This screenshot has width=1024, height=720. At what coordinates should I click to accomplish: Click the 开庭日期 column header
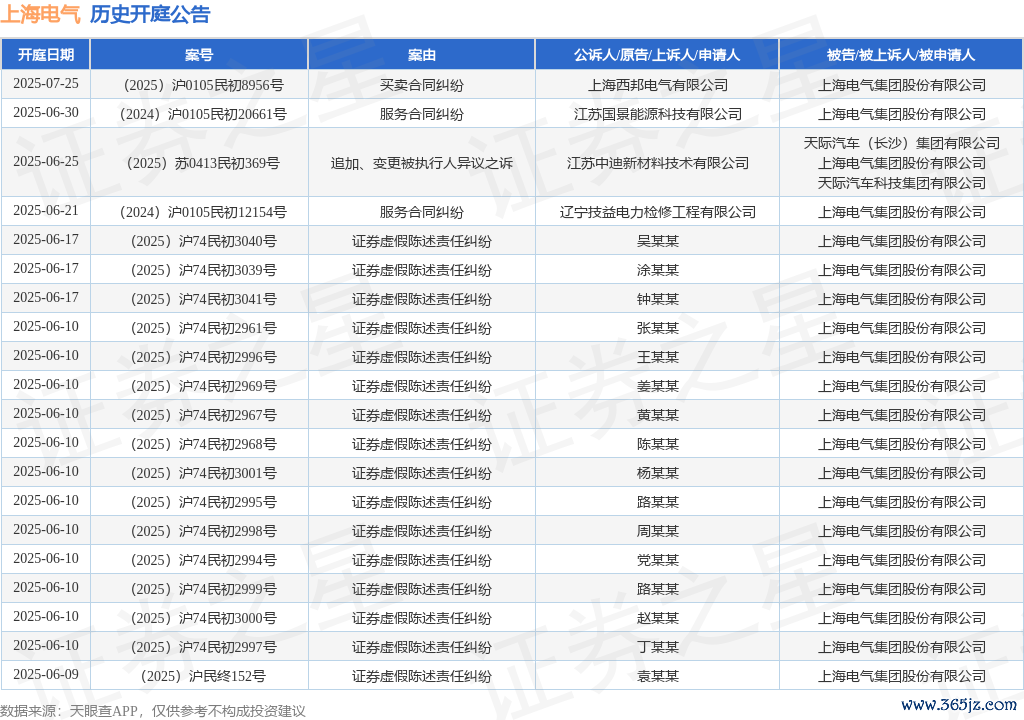[x=46, y=55]
